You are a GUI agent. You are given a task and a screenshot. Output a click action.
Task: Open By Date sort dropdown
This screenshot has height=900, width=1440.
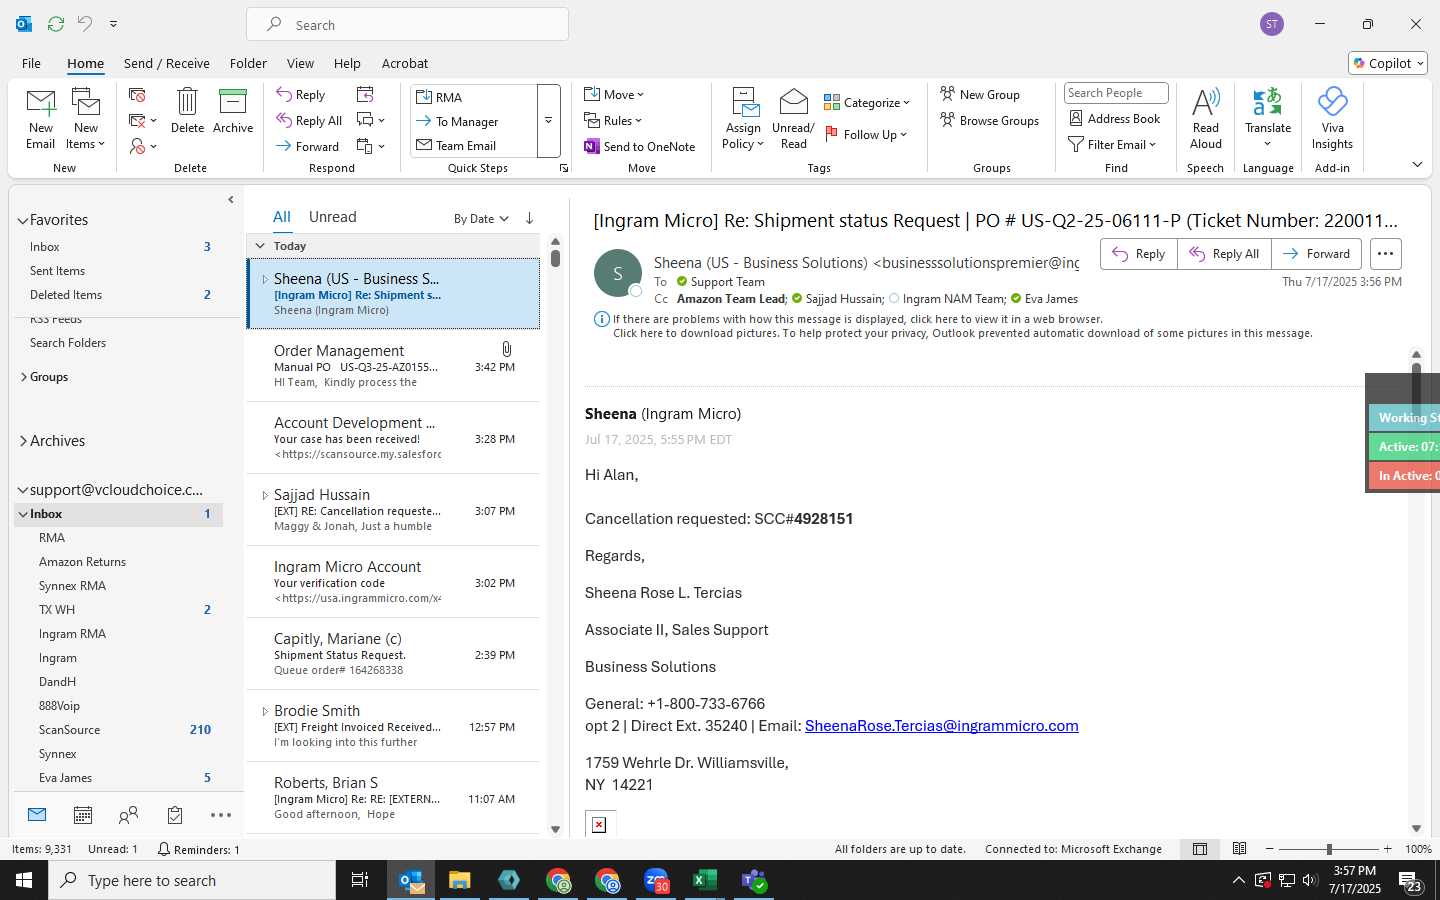pyautogui.click(x=481, y=219)
